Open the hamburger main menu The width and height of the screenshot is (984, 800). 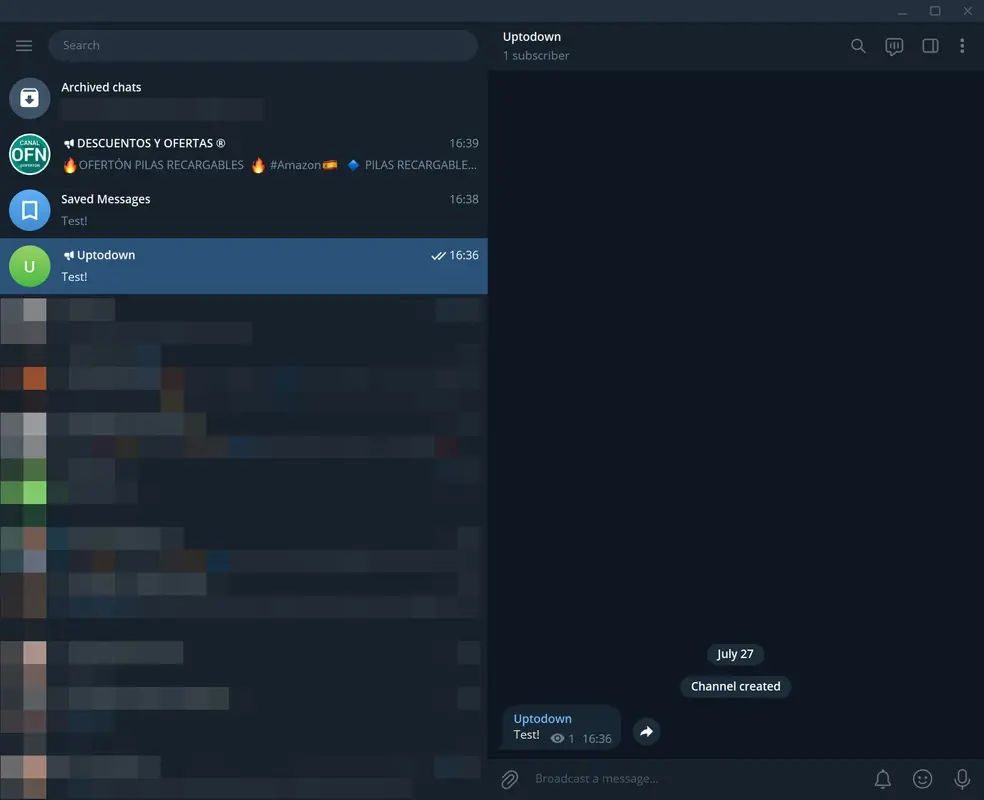pyautogui.click(x=23, y=44)
